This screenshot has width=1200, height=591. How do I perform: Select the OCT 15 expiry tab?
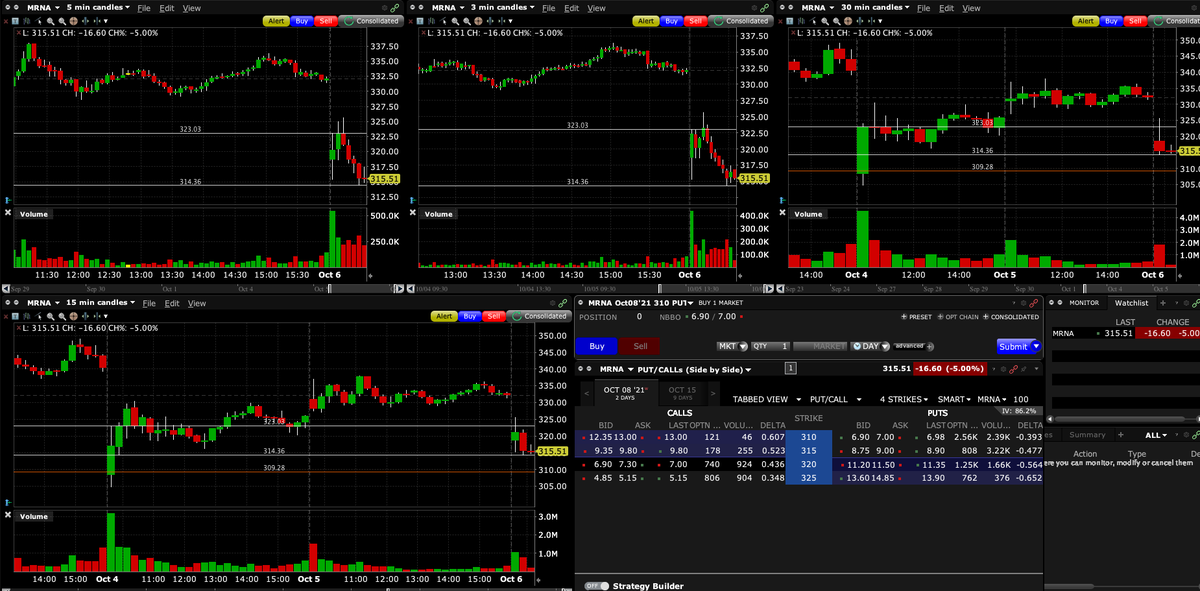point(682,393)
